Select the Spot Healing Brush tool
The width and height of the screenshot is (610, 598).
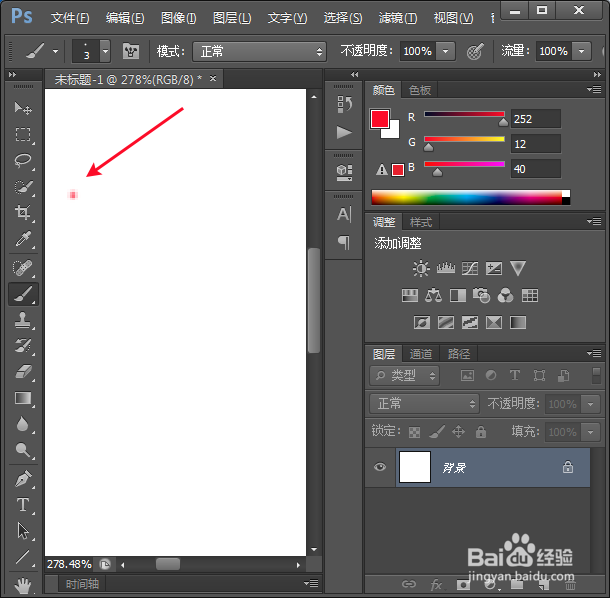pos(23,268)
